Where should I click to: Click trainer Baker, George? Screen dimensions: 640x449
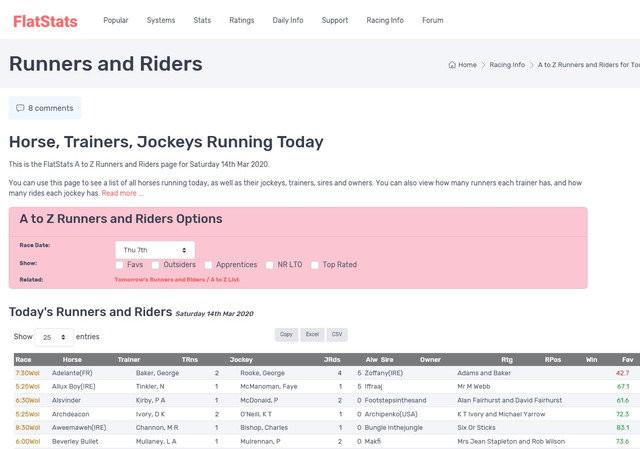coord(157,373)
